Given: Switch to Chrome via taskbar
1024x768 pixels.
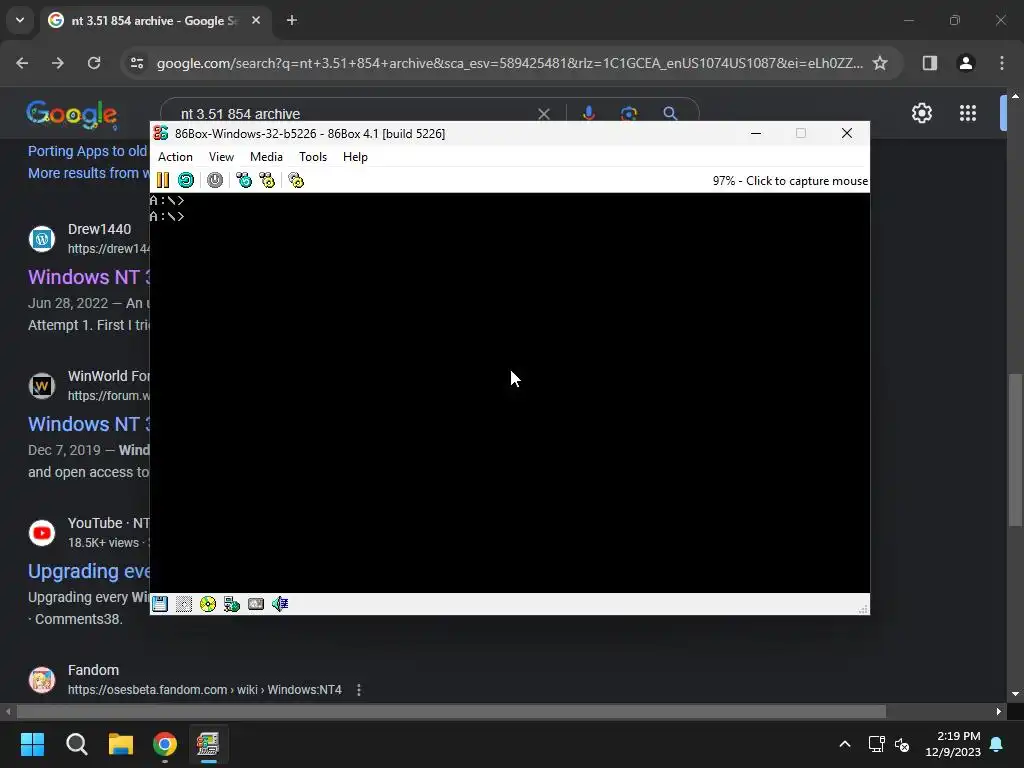Looking at the screenshot, I should pyautogui.click(x=165, y=744).
